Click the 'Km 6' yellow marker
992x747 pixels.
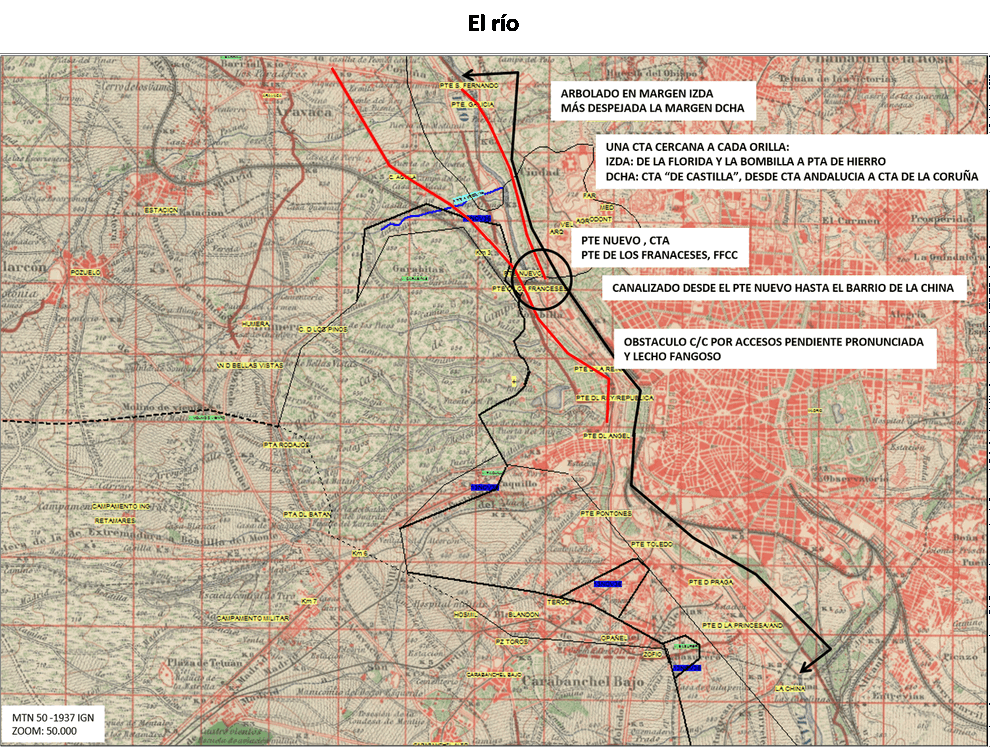359,554
